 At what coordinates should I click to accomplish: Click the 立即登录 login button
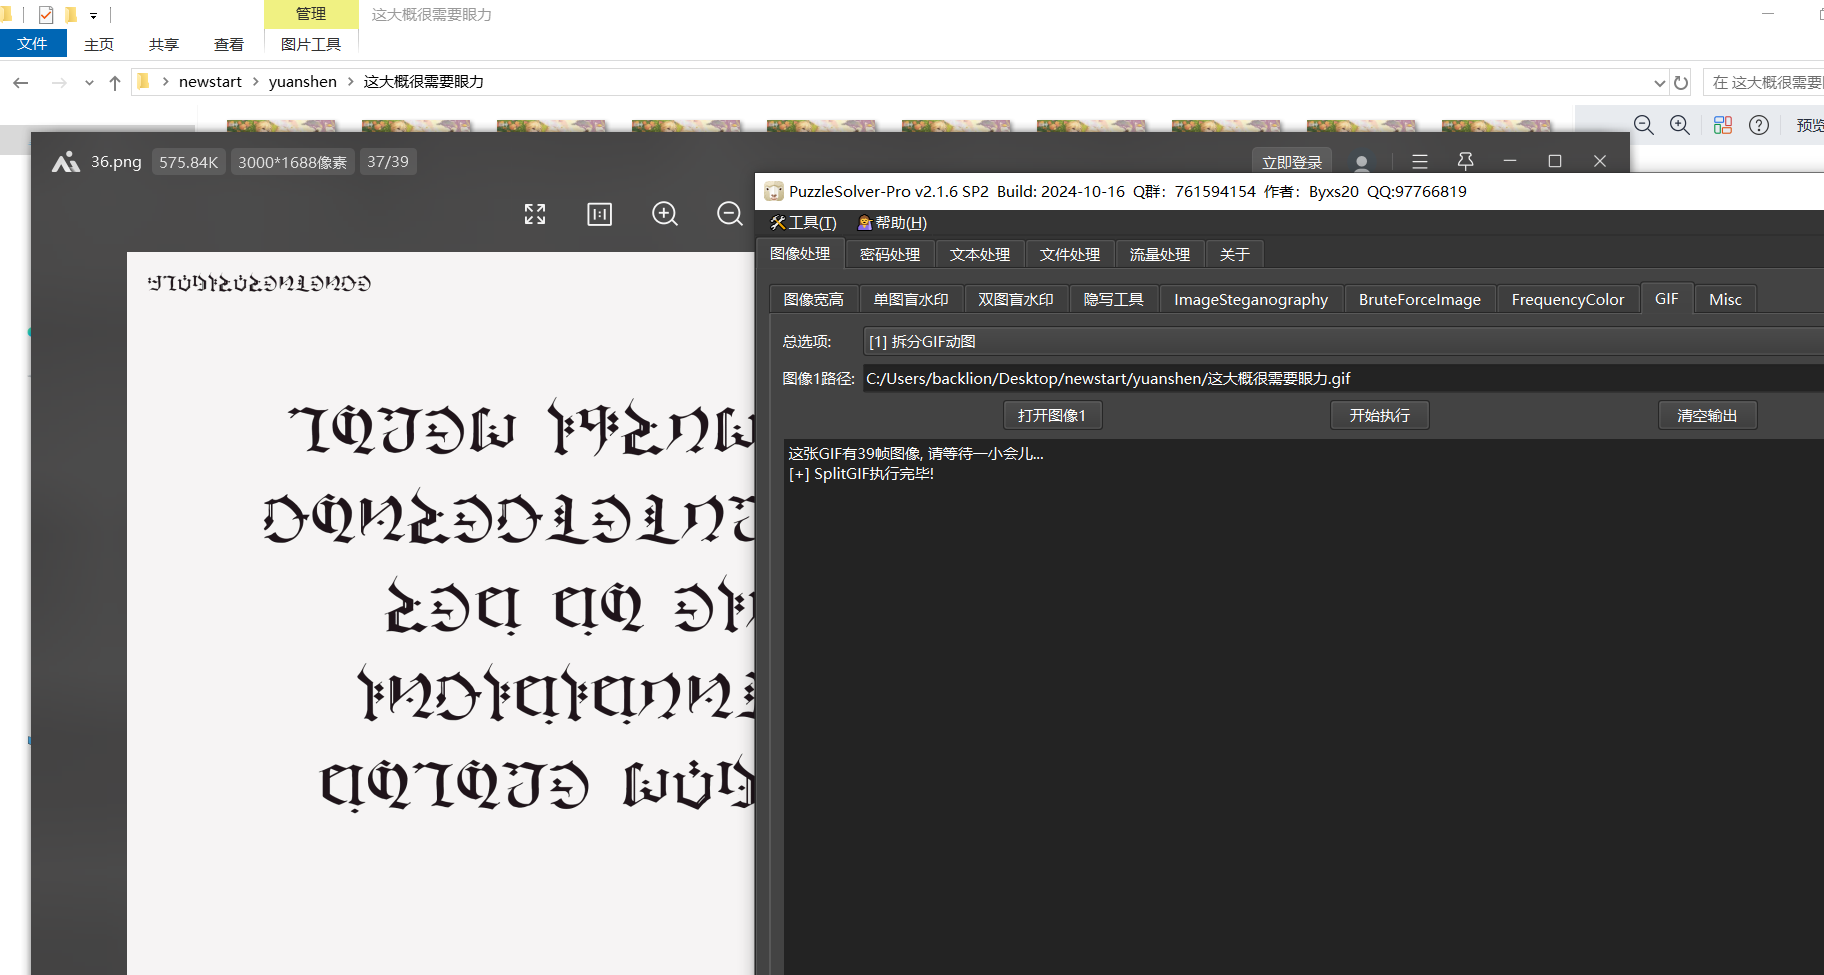(x=1291, y=162)
